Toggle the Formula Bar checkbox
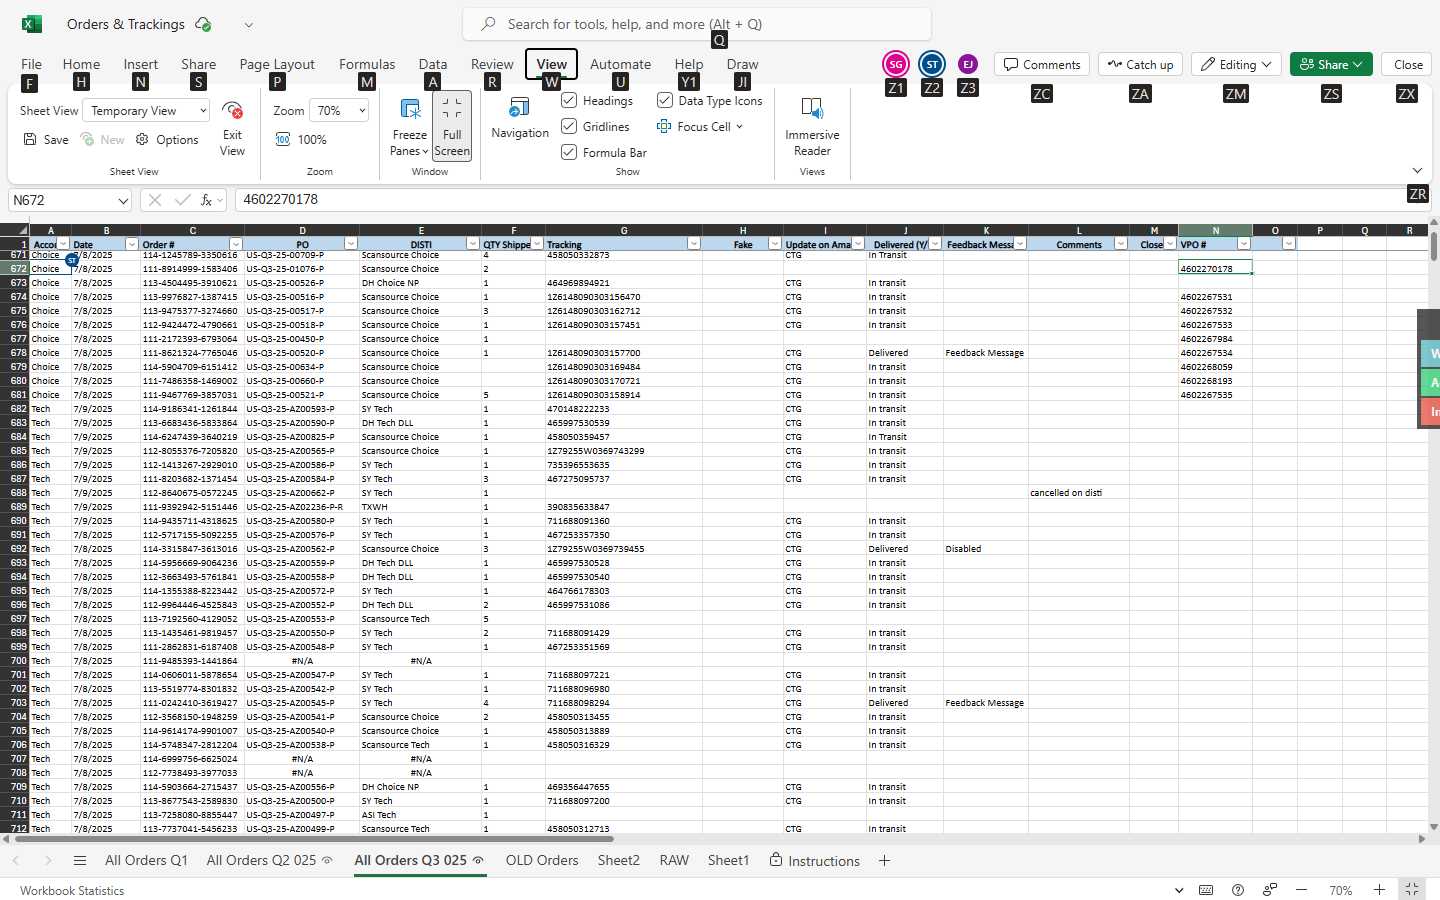Image resolution: width=1440 pixels, height=900 pixels. coord(569,152)
